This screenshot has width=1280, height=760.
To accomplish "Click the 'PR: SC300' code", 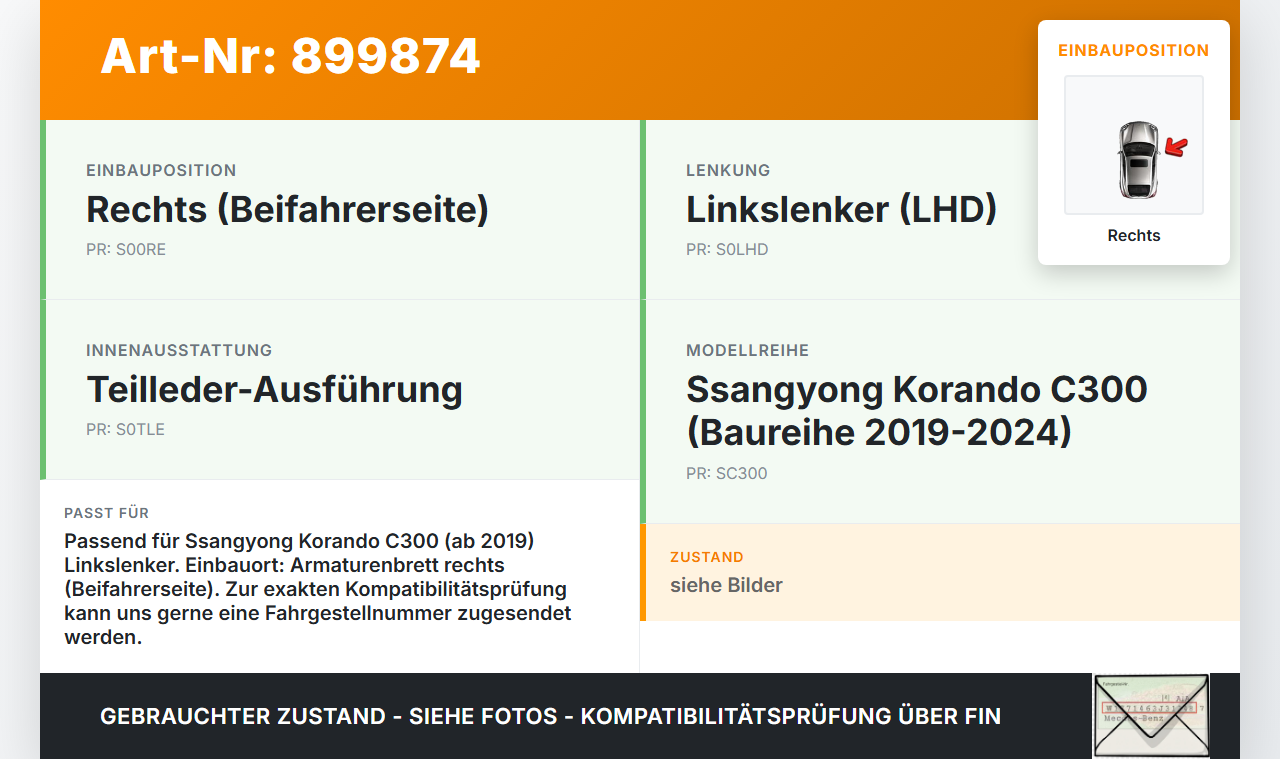I will pos(727,474).
